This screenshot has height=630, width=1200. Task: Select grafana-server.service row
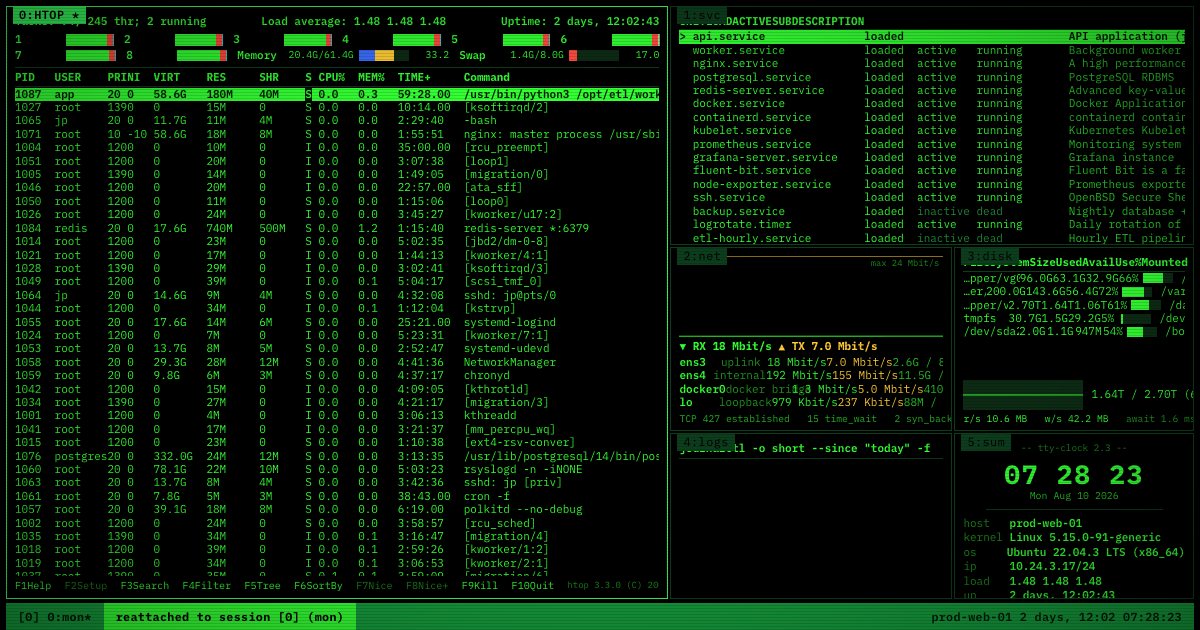933,157
